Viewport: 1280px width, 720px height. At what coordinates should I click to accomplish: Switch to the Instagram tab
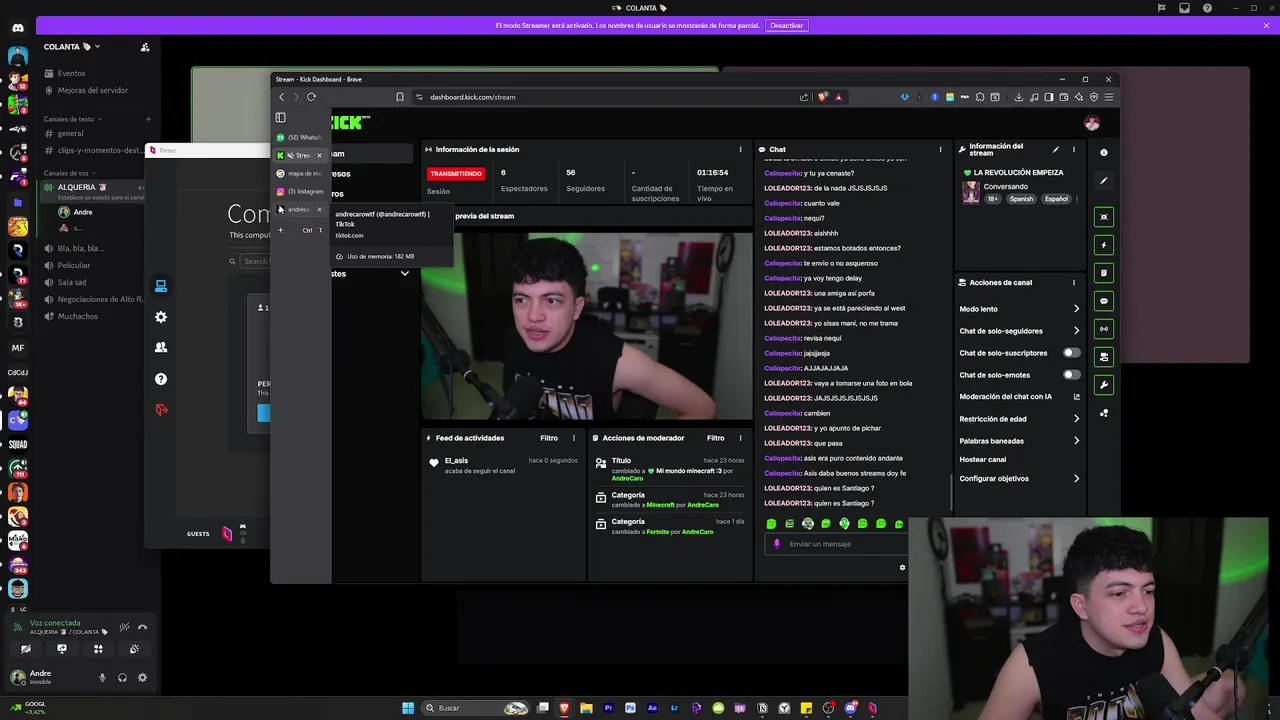(x=301, y=191)
